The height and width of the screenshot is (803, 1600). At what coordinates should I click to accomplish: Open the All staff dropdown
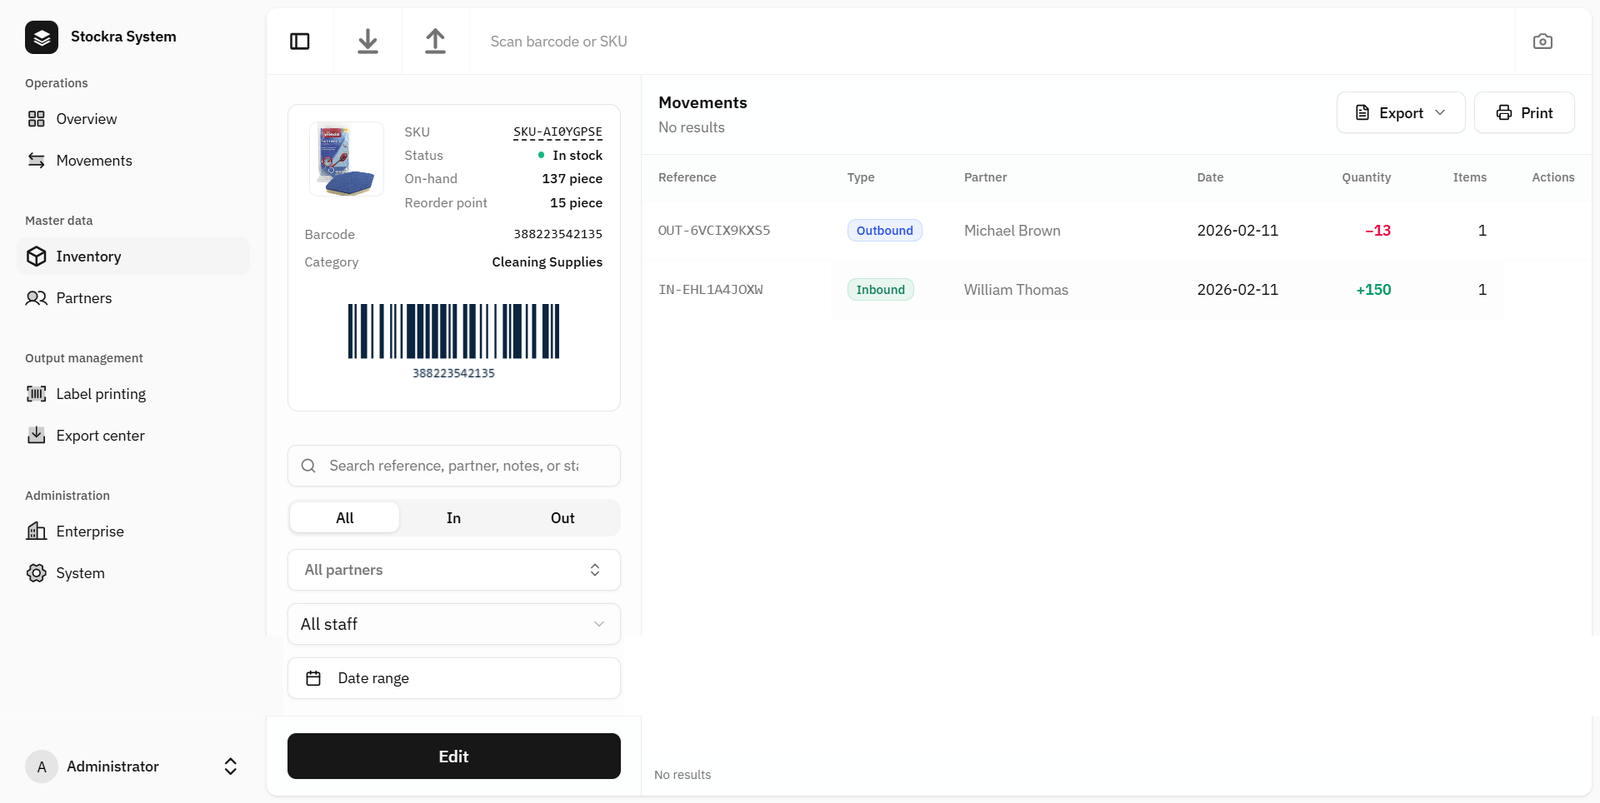click(454, 624)
